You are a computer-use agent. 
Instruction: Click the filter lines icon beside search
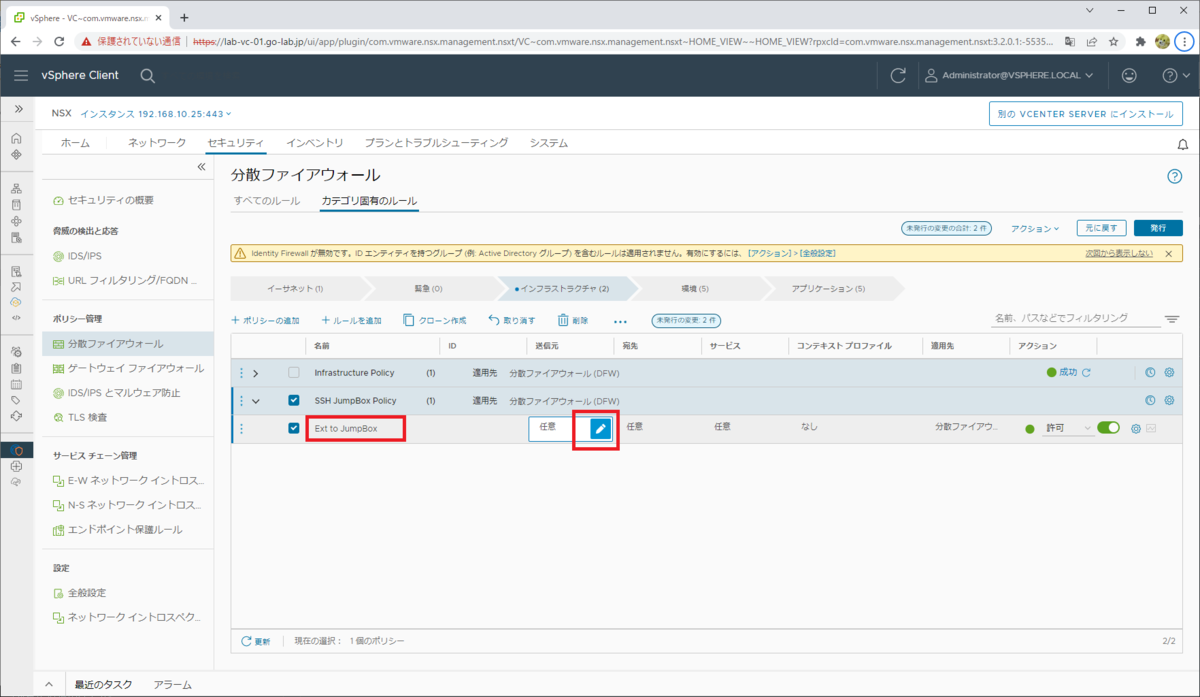click(x=1172, y=319)
